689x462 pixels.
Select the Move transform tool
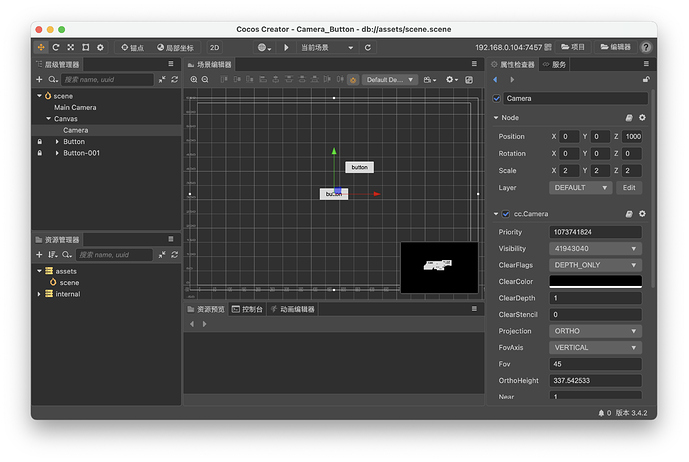41,47
